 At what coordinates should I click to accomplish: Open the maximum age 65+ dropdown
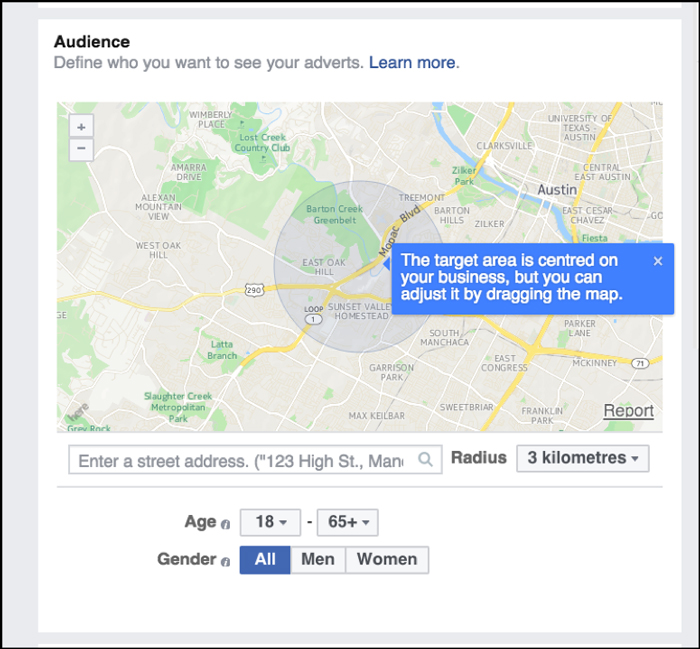(347, 522)
